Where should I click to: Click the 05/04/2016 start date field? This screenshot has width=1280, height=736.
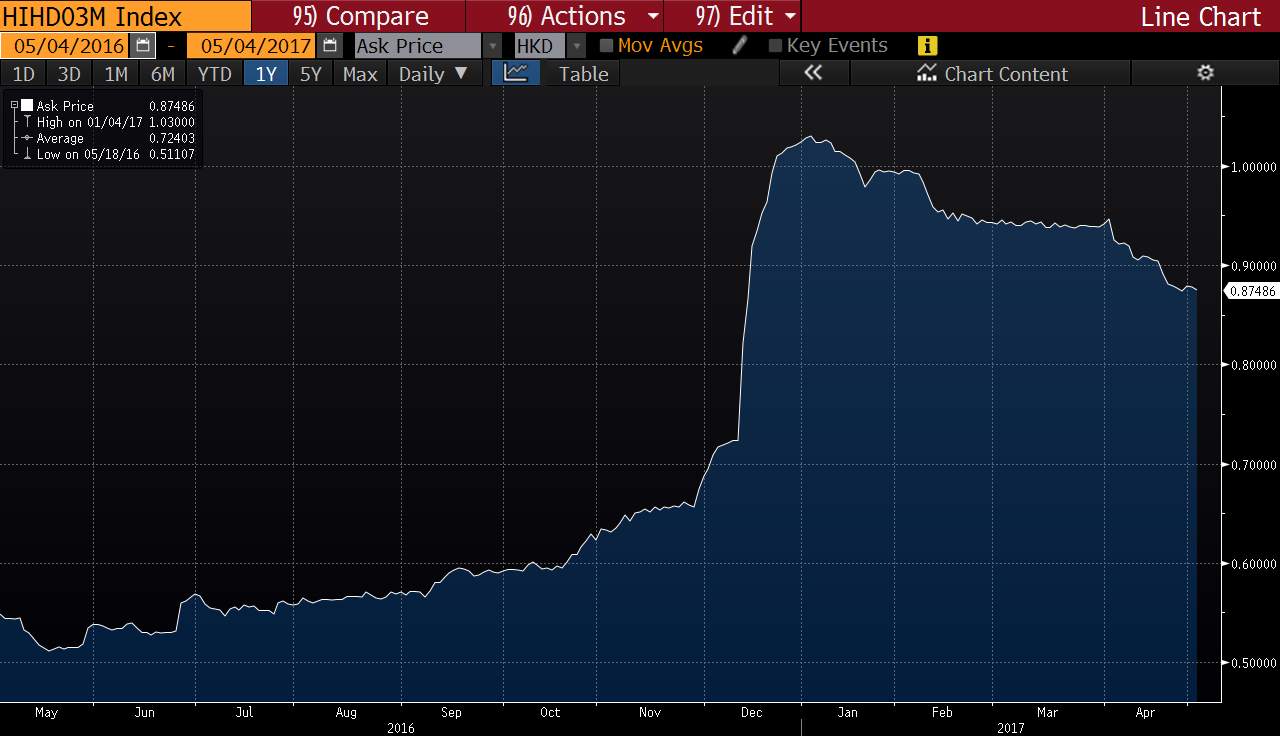pyautogui.click(x=65, y=46)
